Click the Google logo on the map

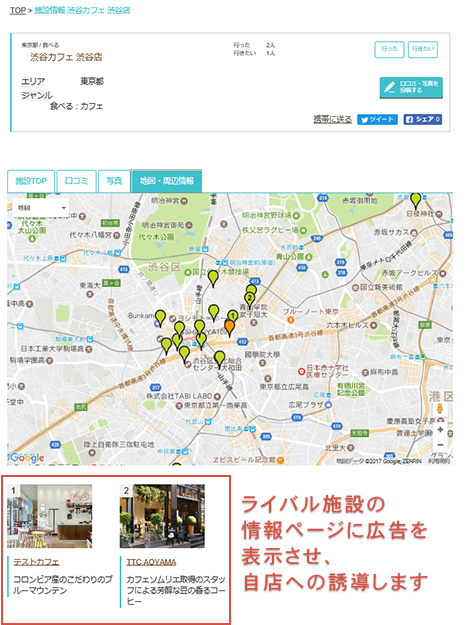(26, 458)
